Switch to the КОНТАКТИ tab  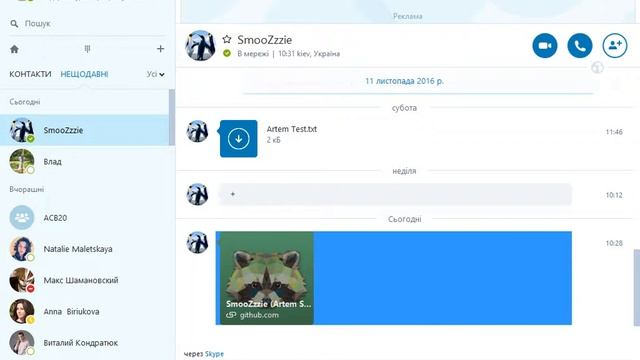tap(30, 74)
